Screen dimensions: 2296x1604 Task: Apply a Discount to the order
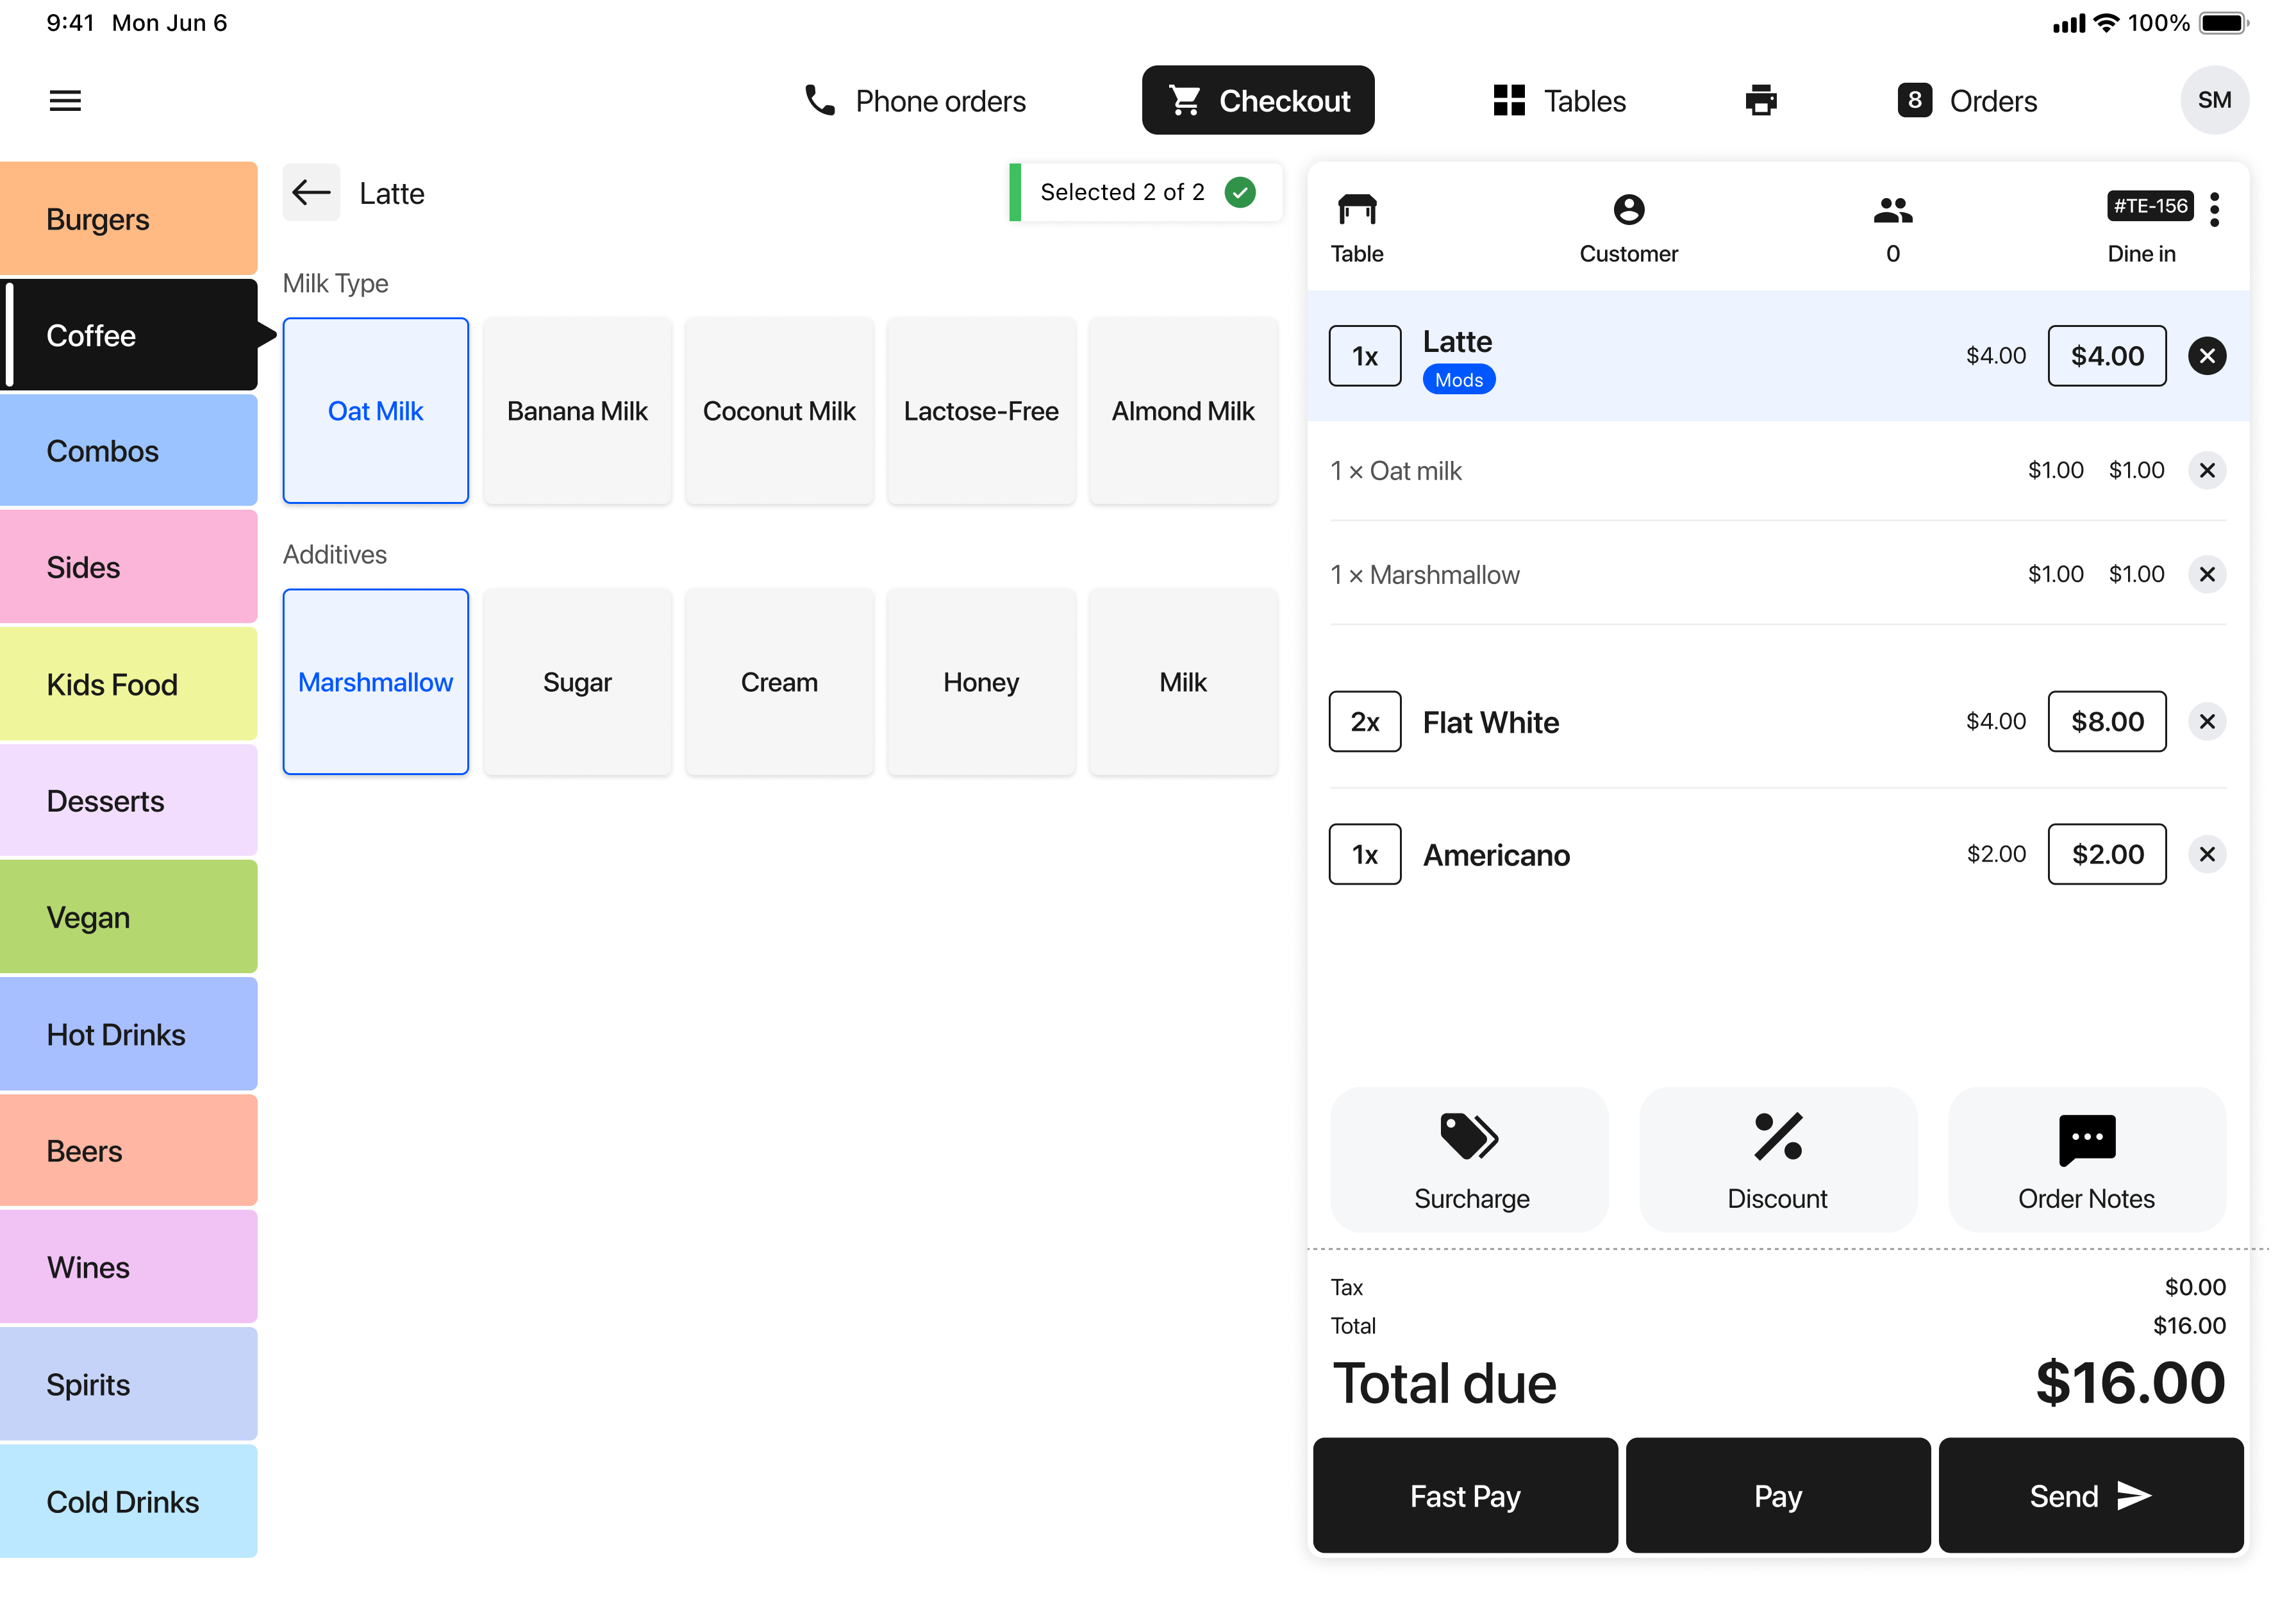tap(1777, 1160)
